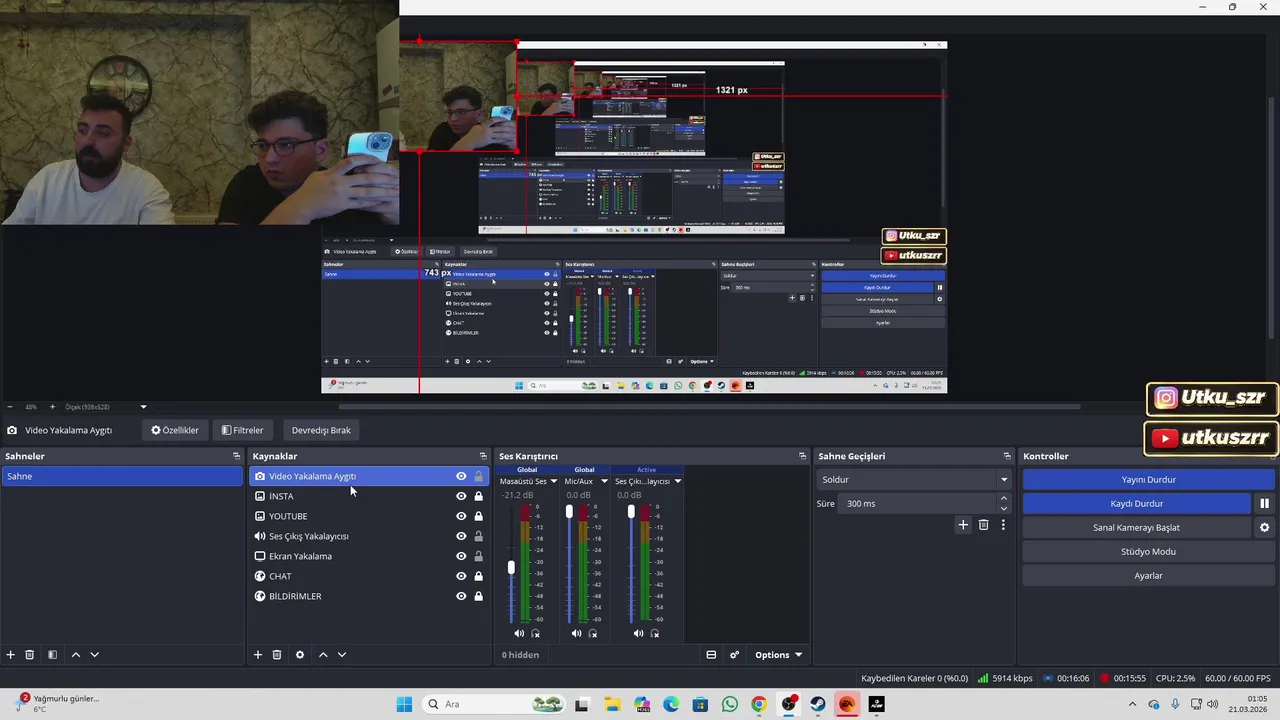1280x720 pixels.
Task: Select the CHAT source row
Action: click(x=368, y=576)
